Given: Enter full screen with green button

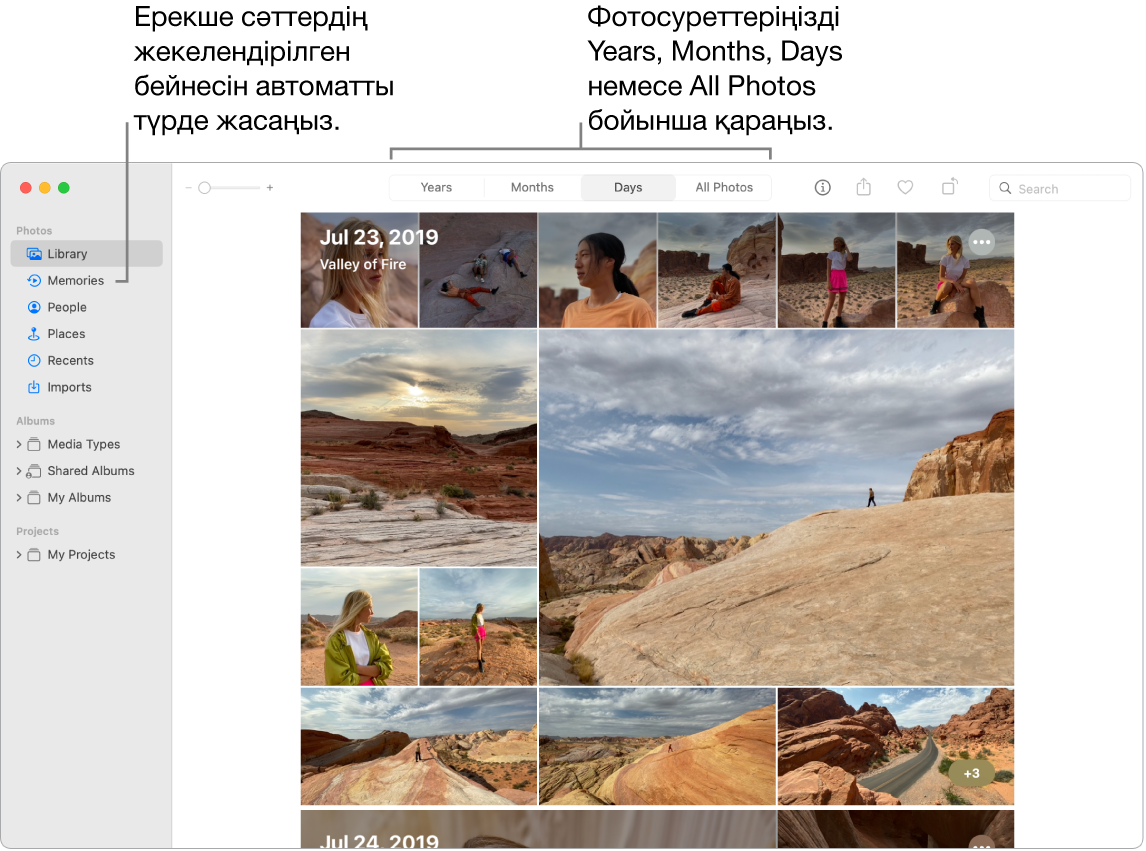Looking at the screenshot, I should click(64, 188).
